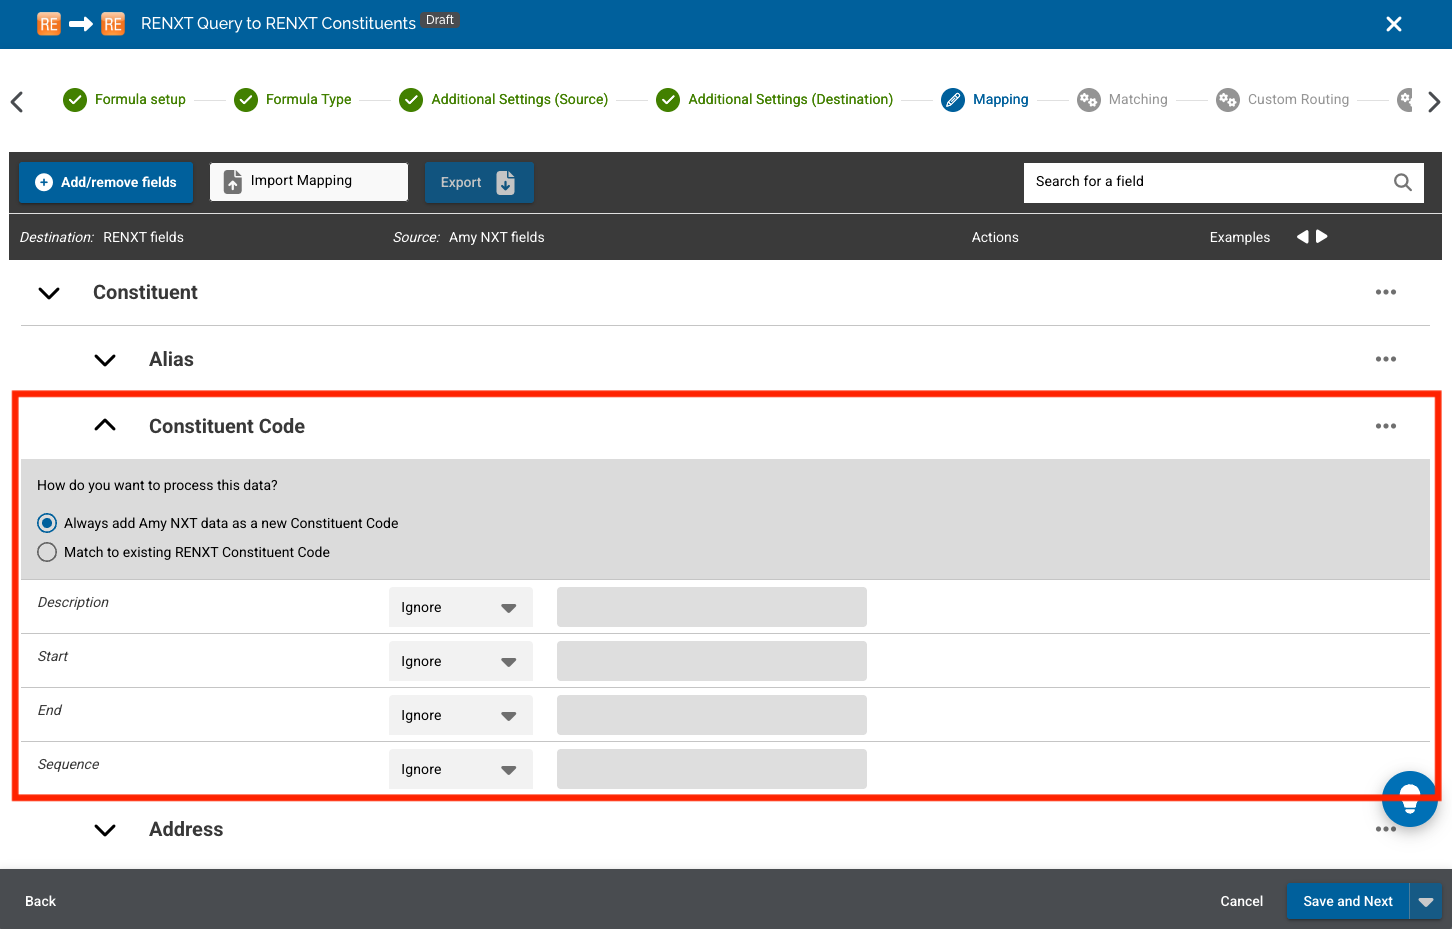Viewport: 1452px width, 929px height.
Task: Click Save and Next
Action: coord(1348,901)
